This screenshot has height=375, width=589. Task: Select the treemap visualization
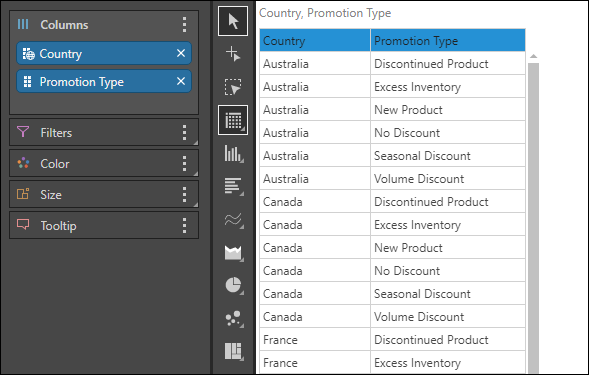[233, 351]
